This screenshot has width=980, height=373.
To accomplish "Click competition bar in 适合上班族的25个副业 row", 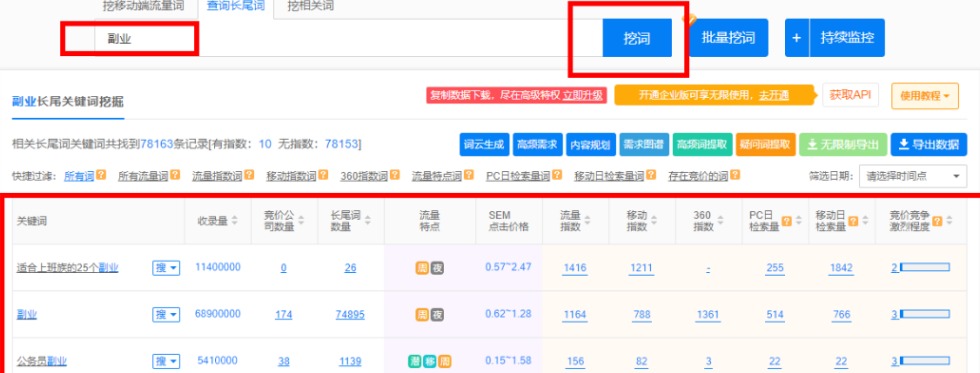I will click(924, 267).
